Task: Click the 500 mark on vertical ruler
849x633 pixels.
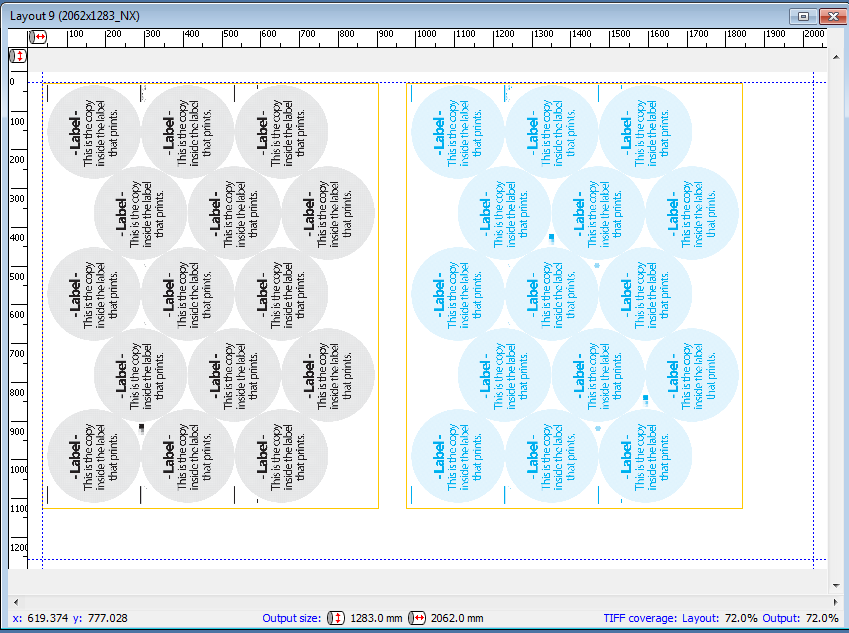Action: [x=18, y=275]
